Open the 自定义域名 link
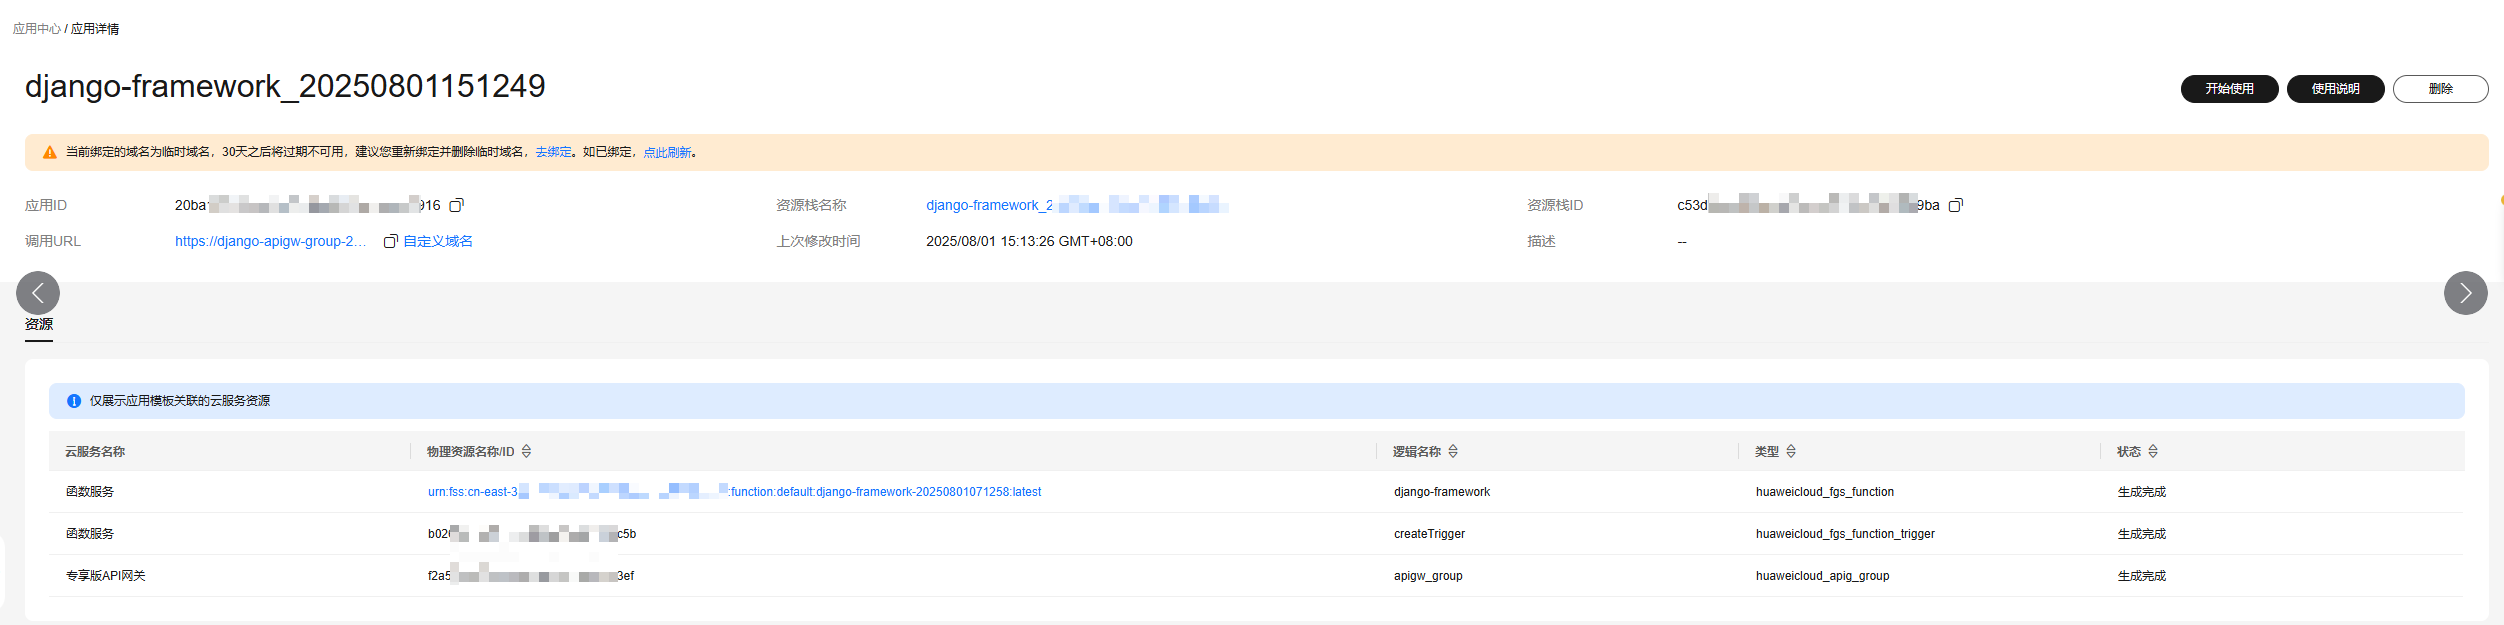This screenshot has width=2504, height=625. pos(438,241)
